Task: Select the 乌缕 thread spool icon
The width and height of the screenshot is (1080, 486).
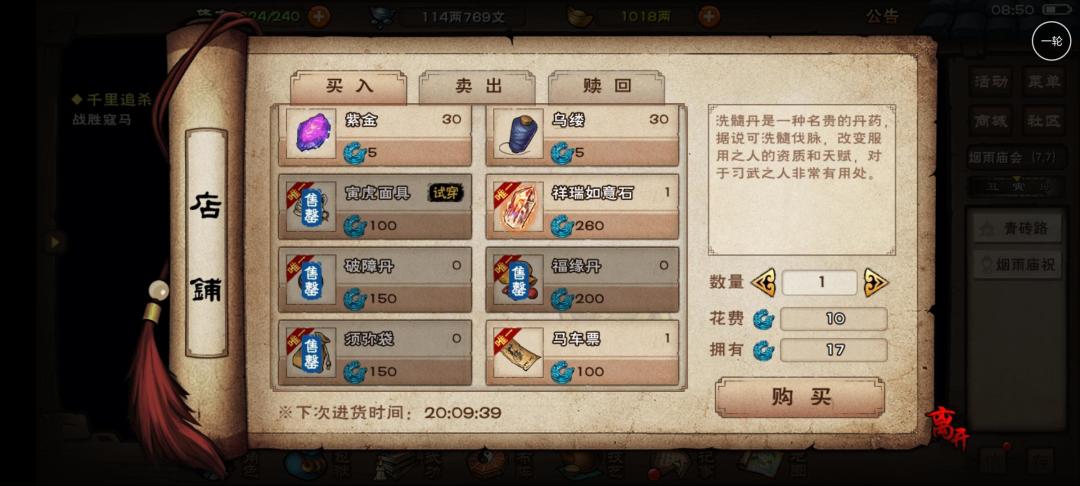Action: [518, 134]
